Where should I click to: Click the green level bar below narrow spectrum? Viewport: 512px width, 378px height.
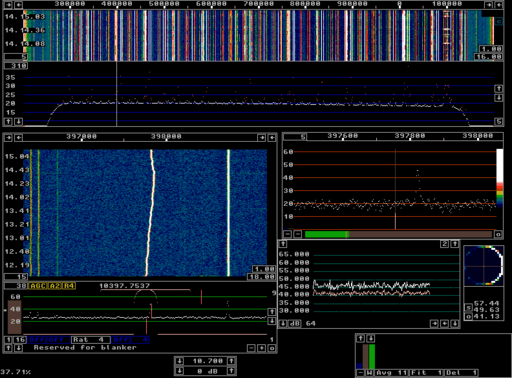[326, 234]
